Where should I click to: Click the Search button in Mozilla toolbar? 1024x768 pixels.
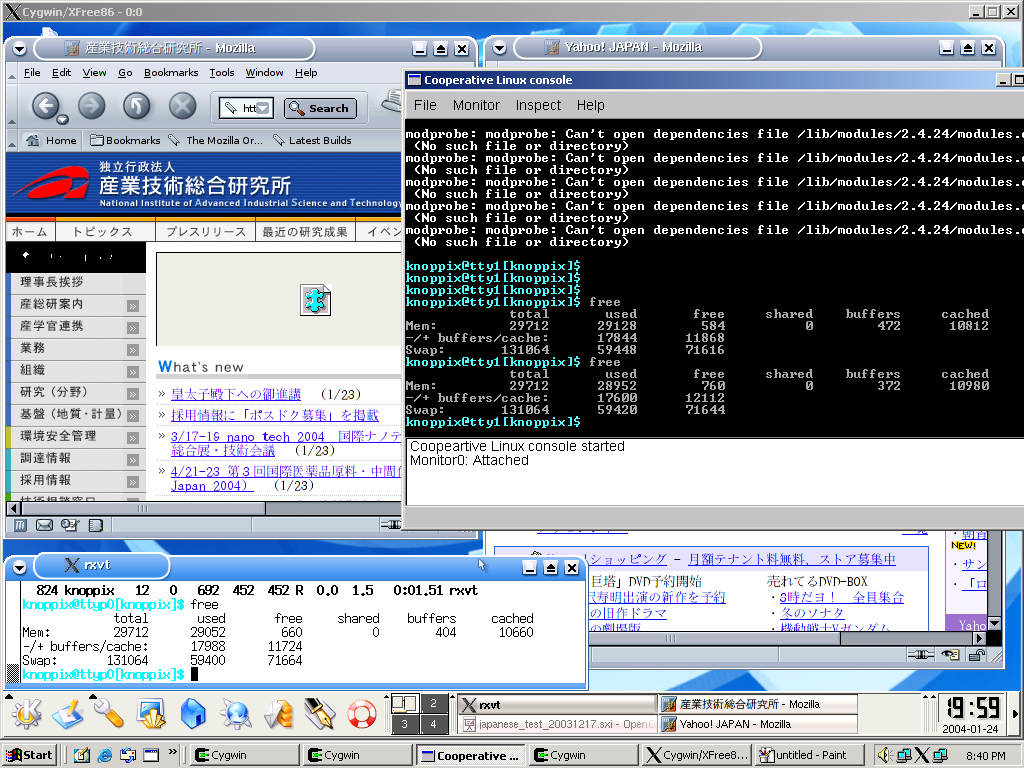click(x=321, y=108)
